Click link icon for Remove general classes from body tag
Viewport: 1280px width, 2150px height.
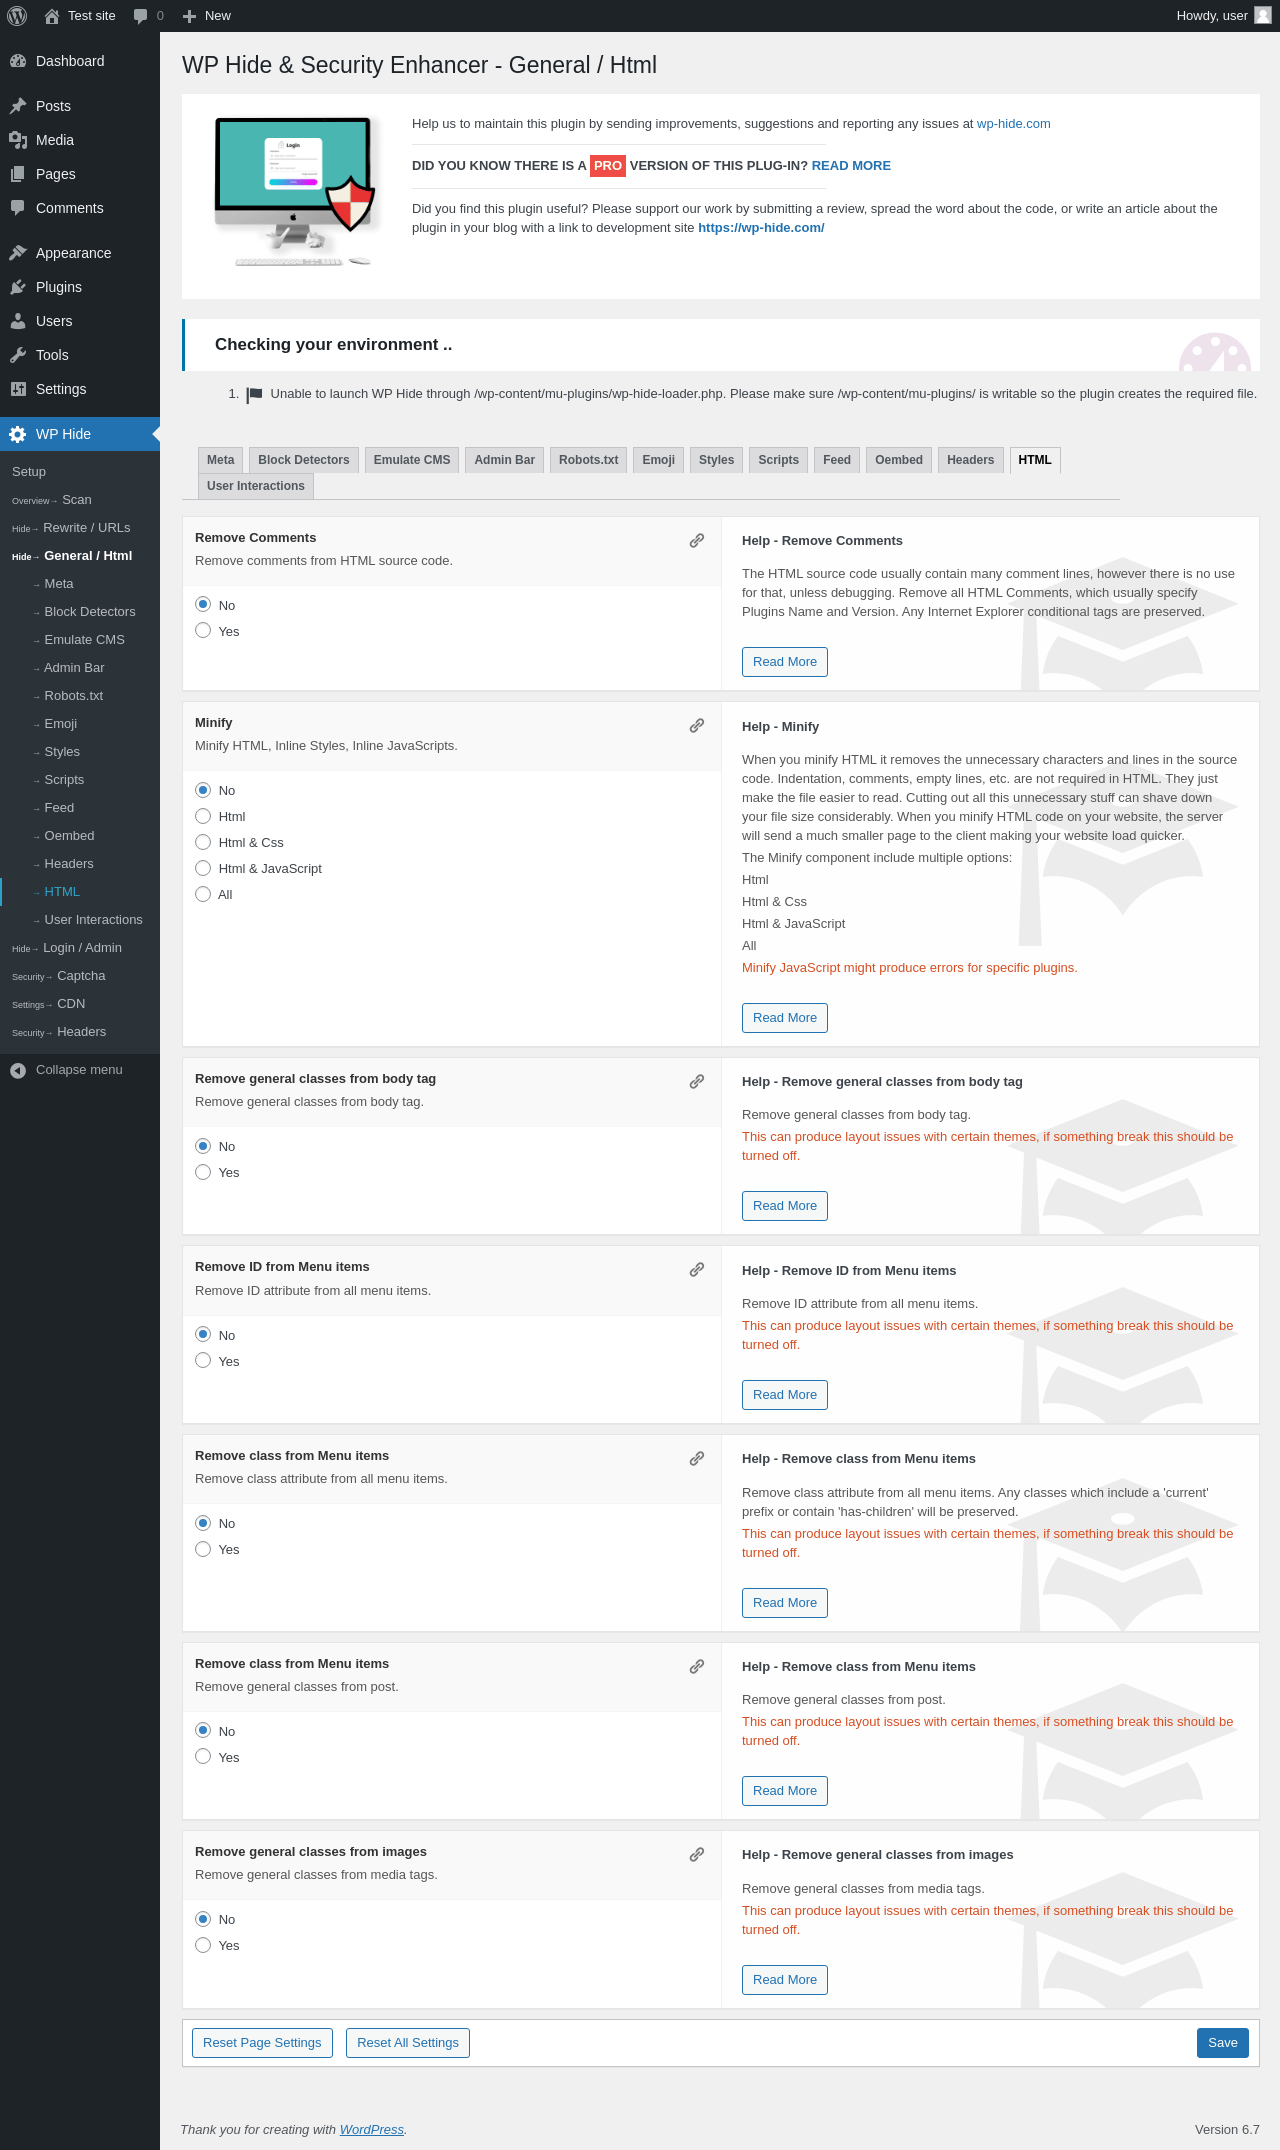tap(697, 1081)
